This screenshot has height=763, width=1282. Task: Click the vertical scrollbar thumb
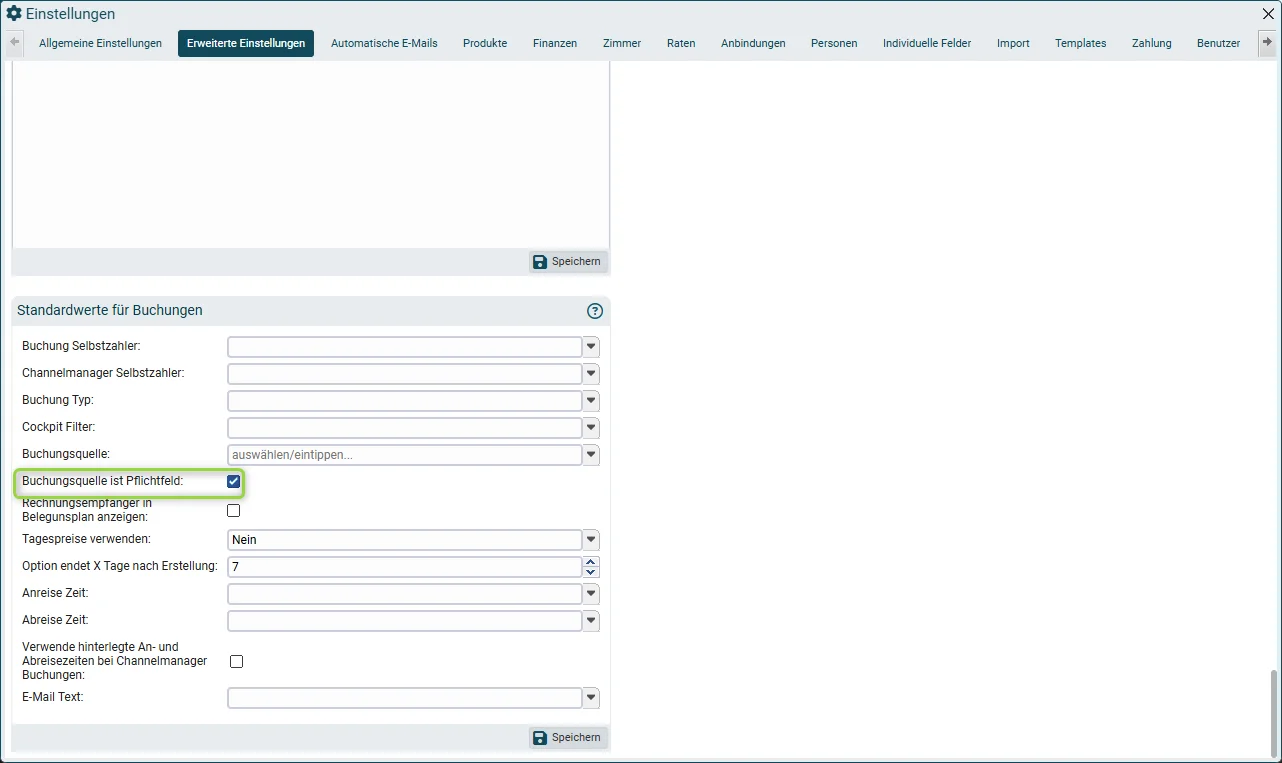[x=1273, y=712]
